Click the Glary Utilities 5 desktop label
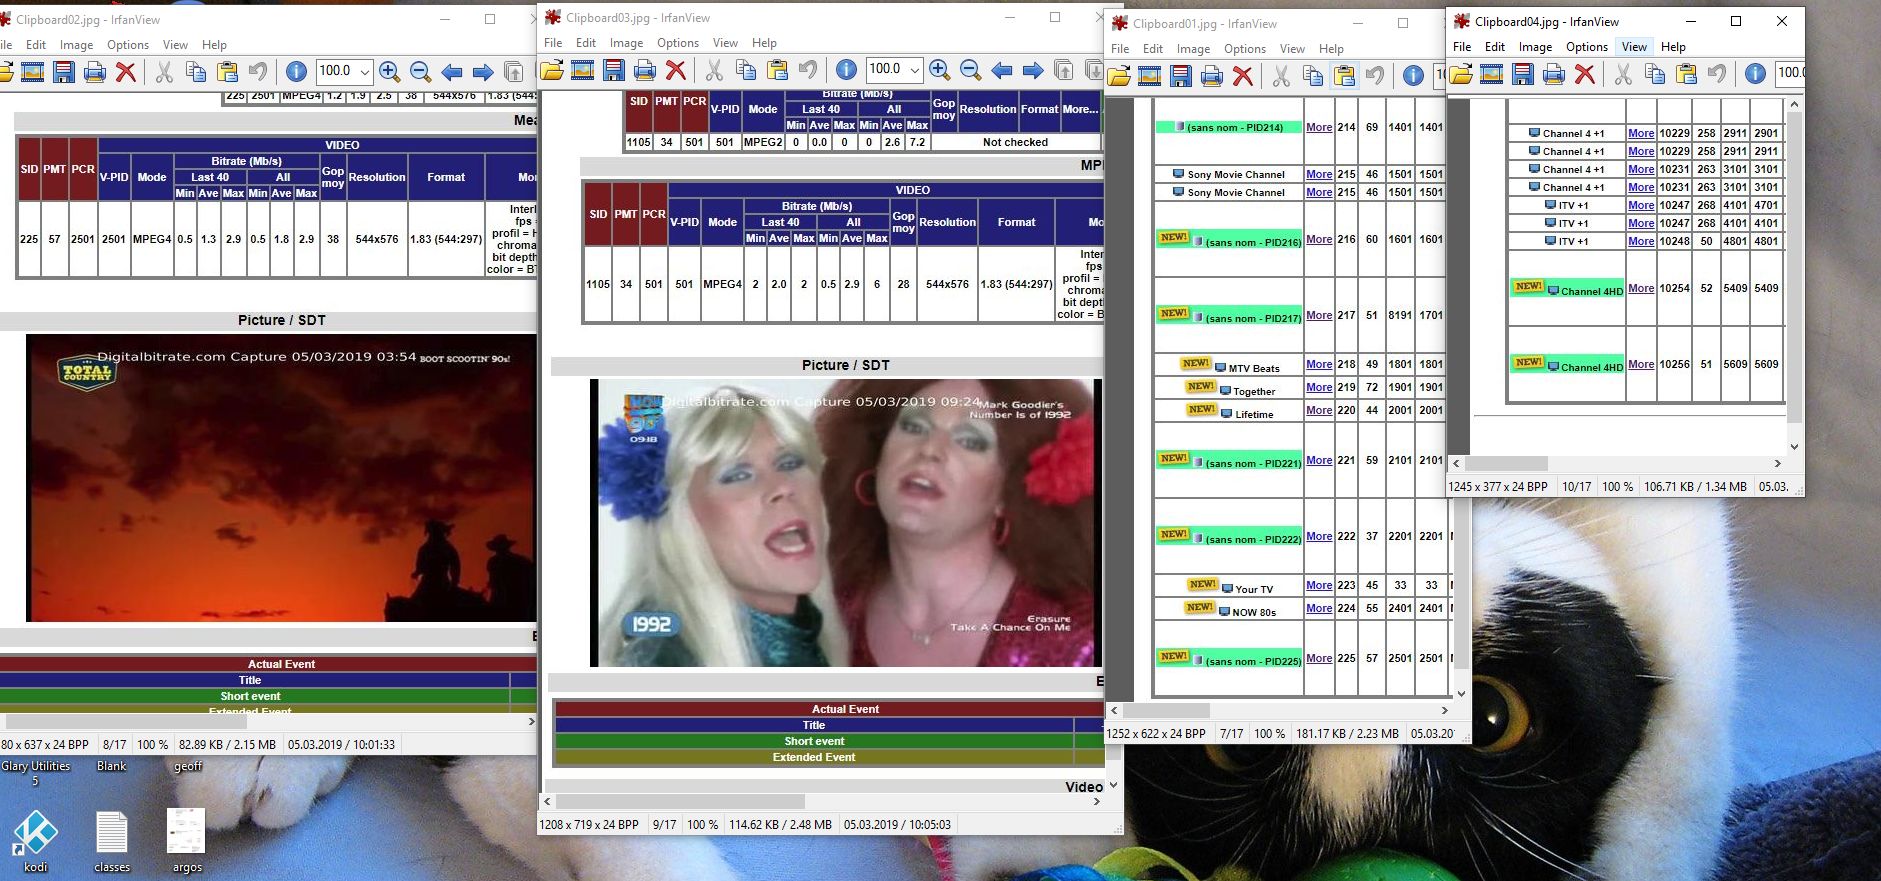 tap(36, 773)
